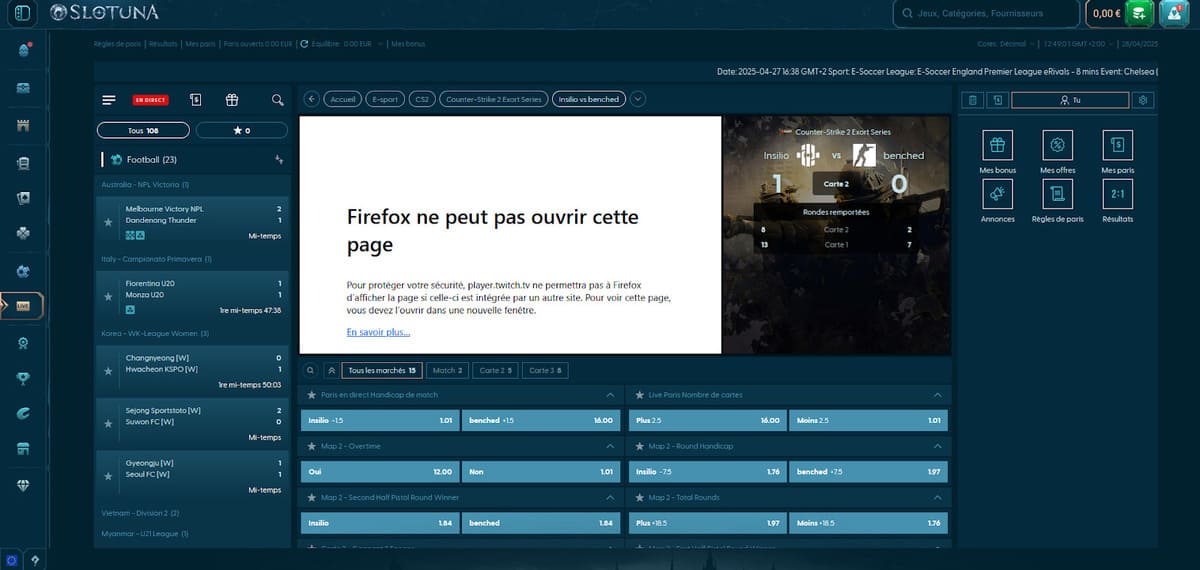Open the trophy tournaments icon in sidebar
The image size is (1200, 570).
click(22, 378)
